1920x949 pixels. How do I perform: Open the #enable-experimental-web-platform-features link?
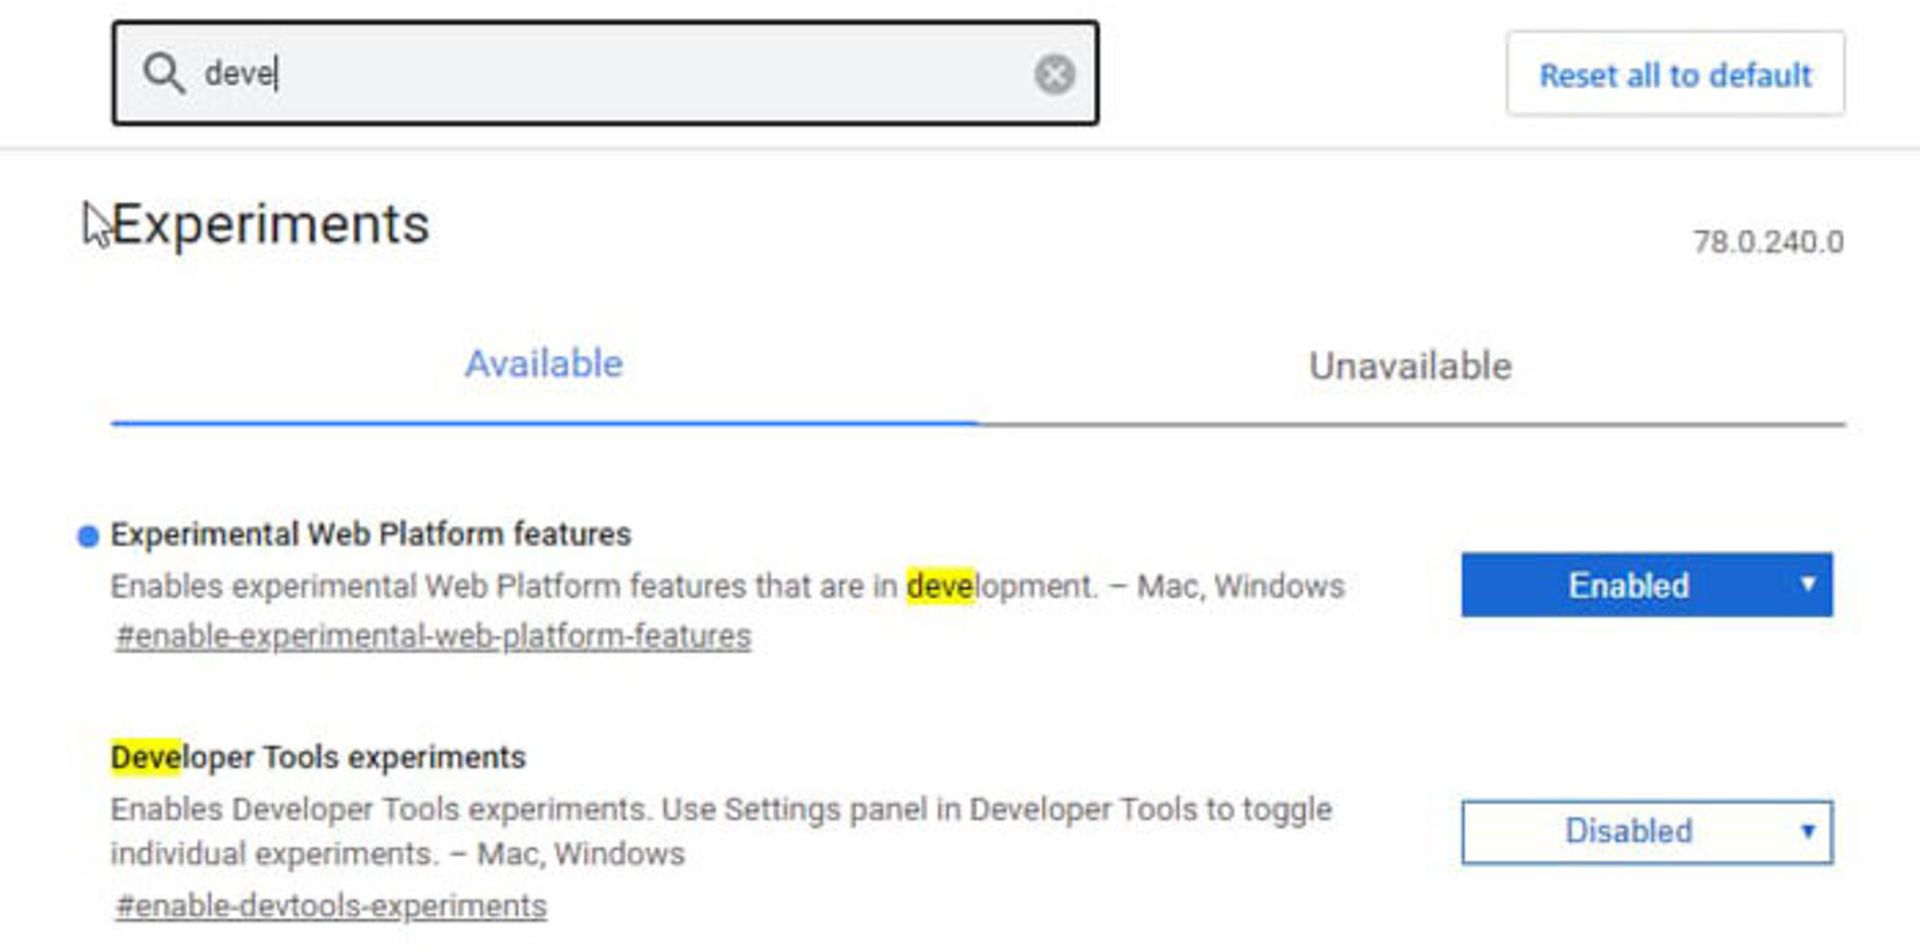(433, 636)
